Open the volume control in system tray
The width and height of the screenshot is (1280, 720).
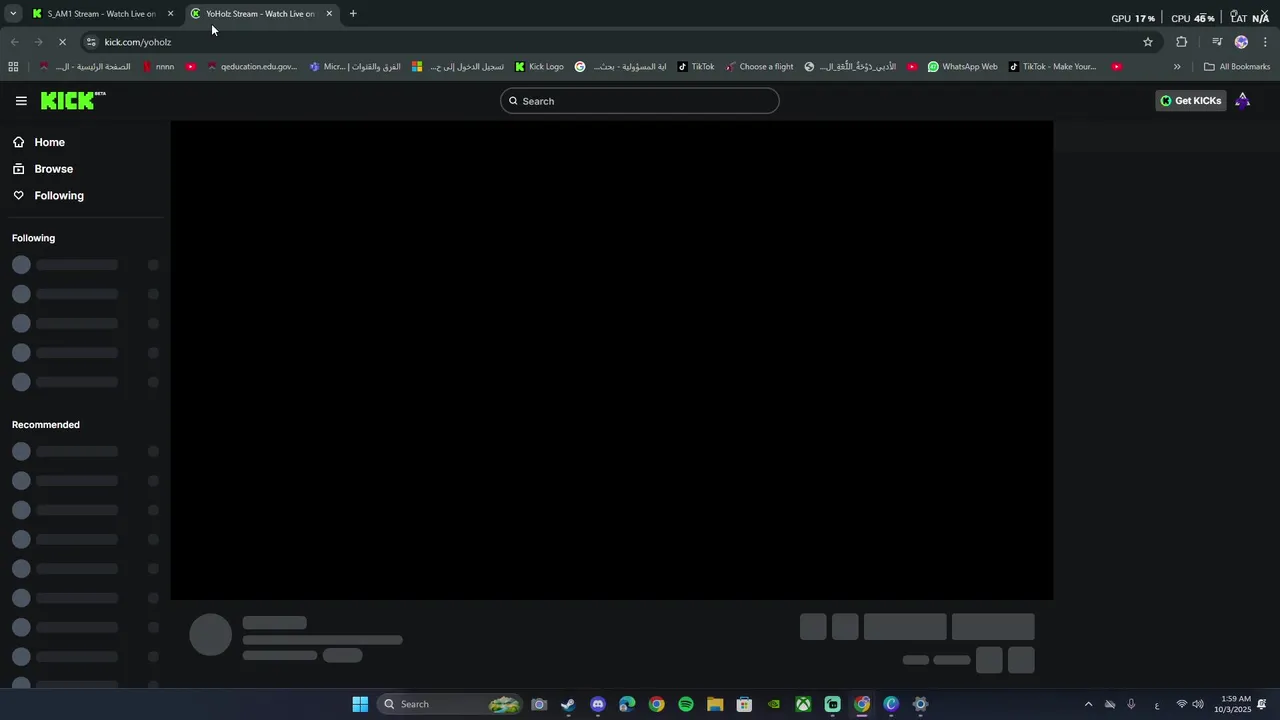(x=1198, y=704)
